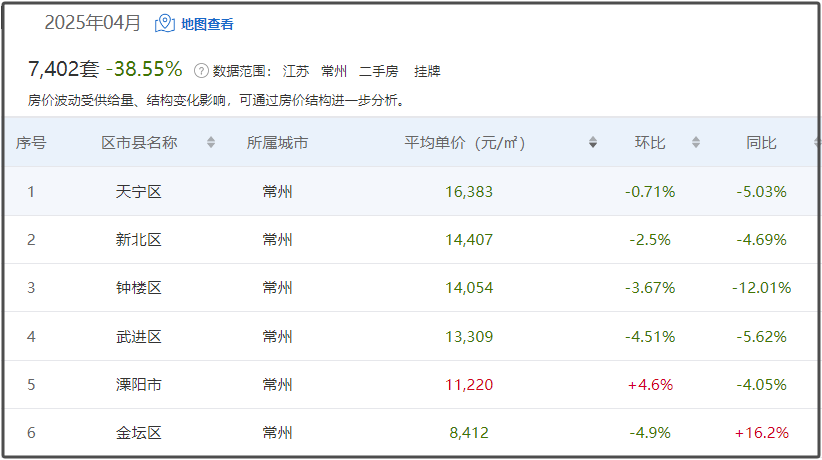
Task: Click the +4.6% 环比 value
Action: 650,385
